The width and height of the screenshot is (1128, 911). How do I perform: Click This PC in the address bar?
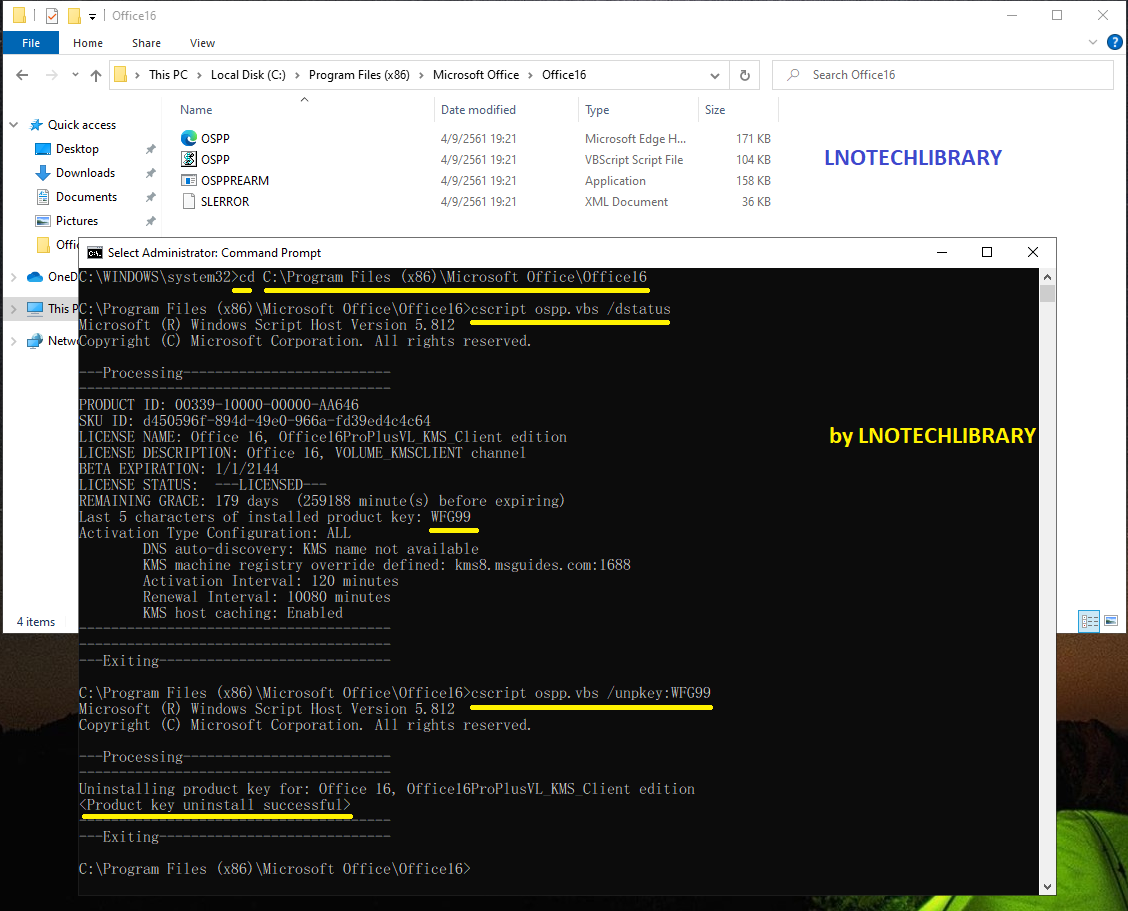pos(168,75)
